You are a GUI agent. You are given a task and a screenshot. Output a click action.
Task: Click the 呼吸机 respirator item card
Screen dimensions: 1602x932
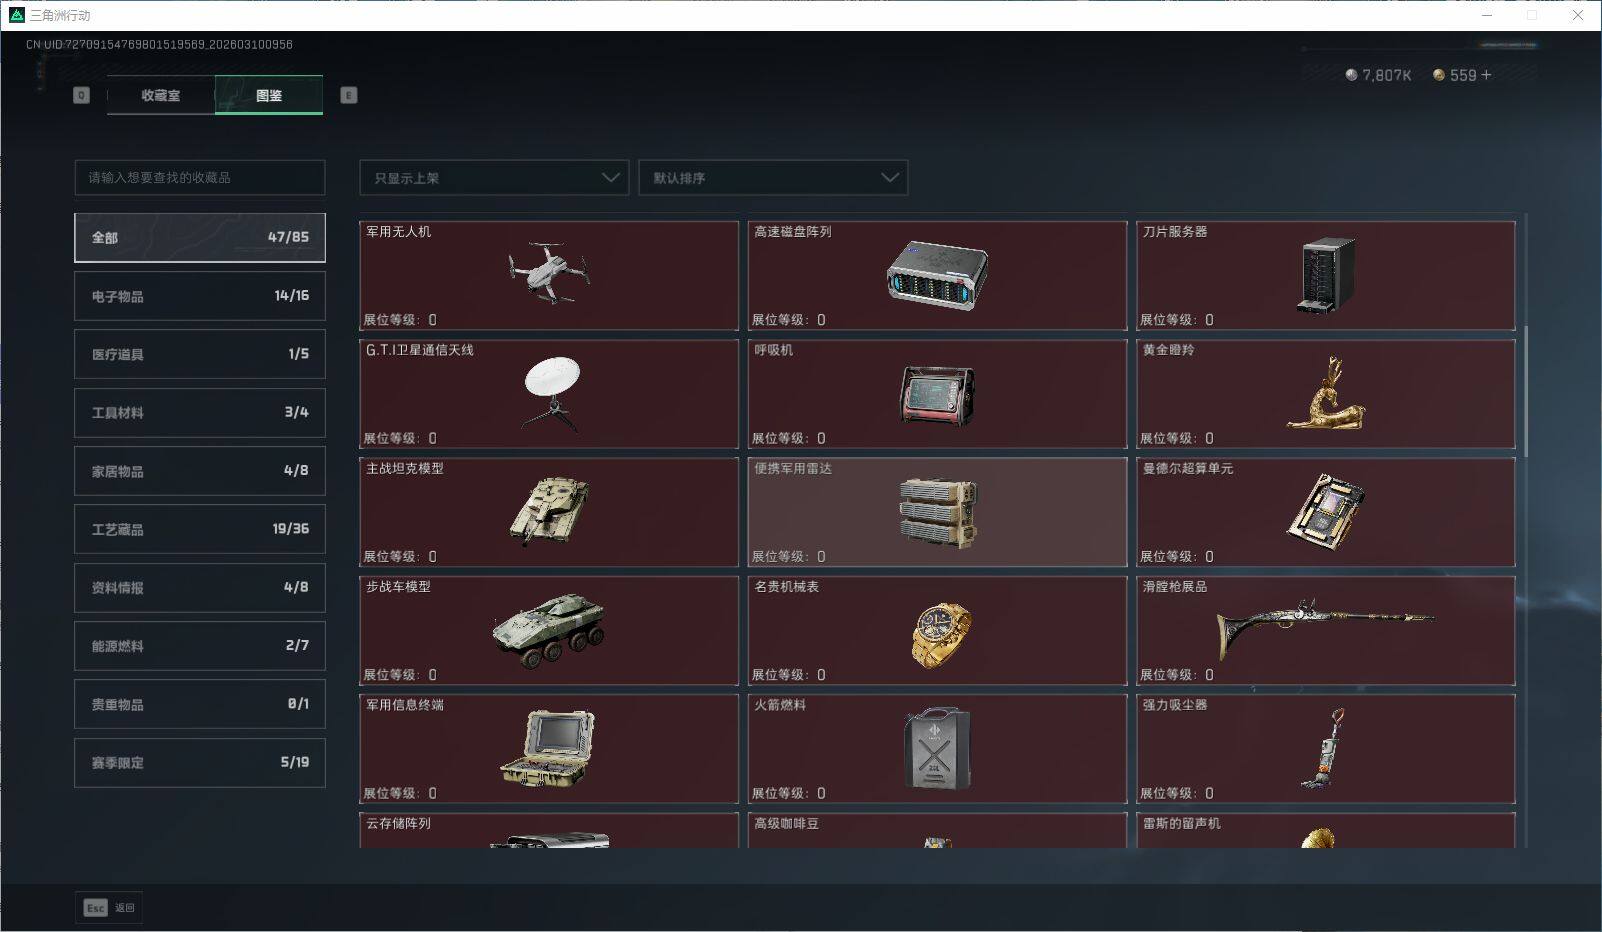(x=937, y=393)
